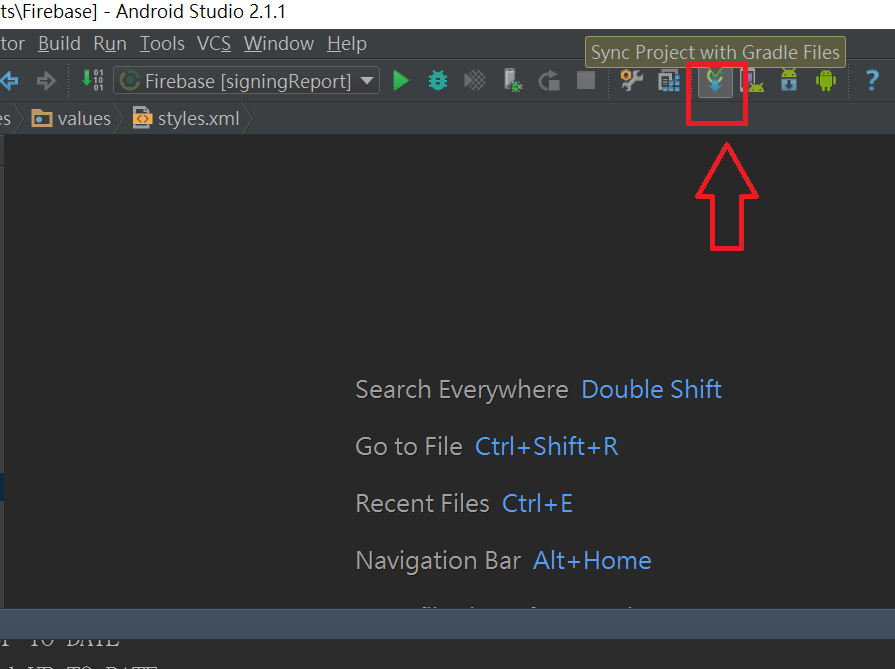Screen dimensions: 895x669
Task: Open the Window menu
Action: coord(279,44)
